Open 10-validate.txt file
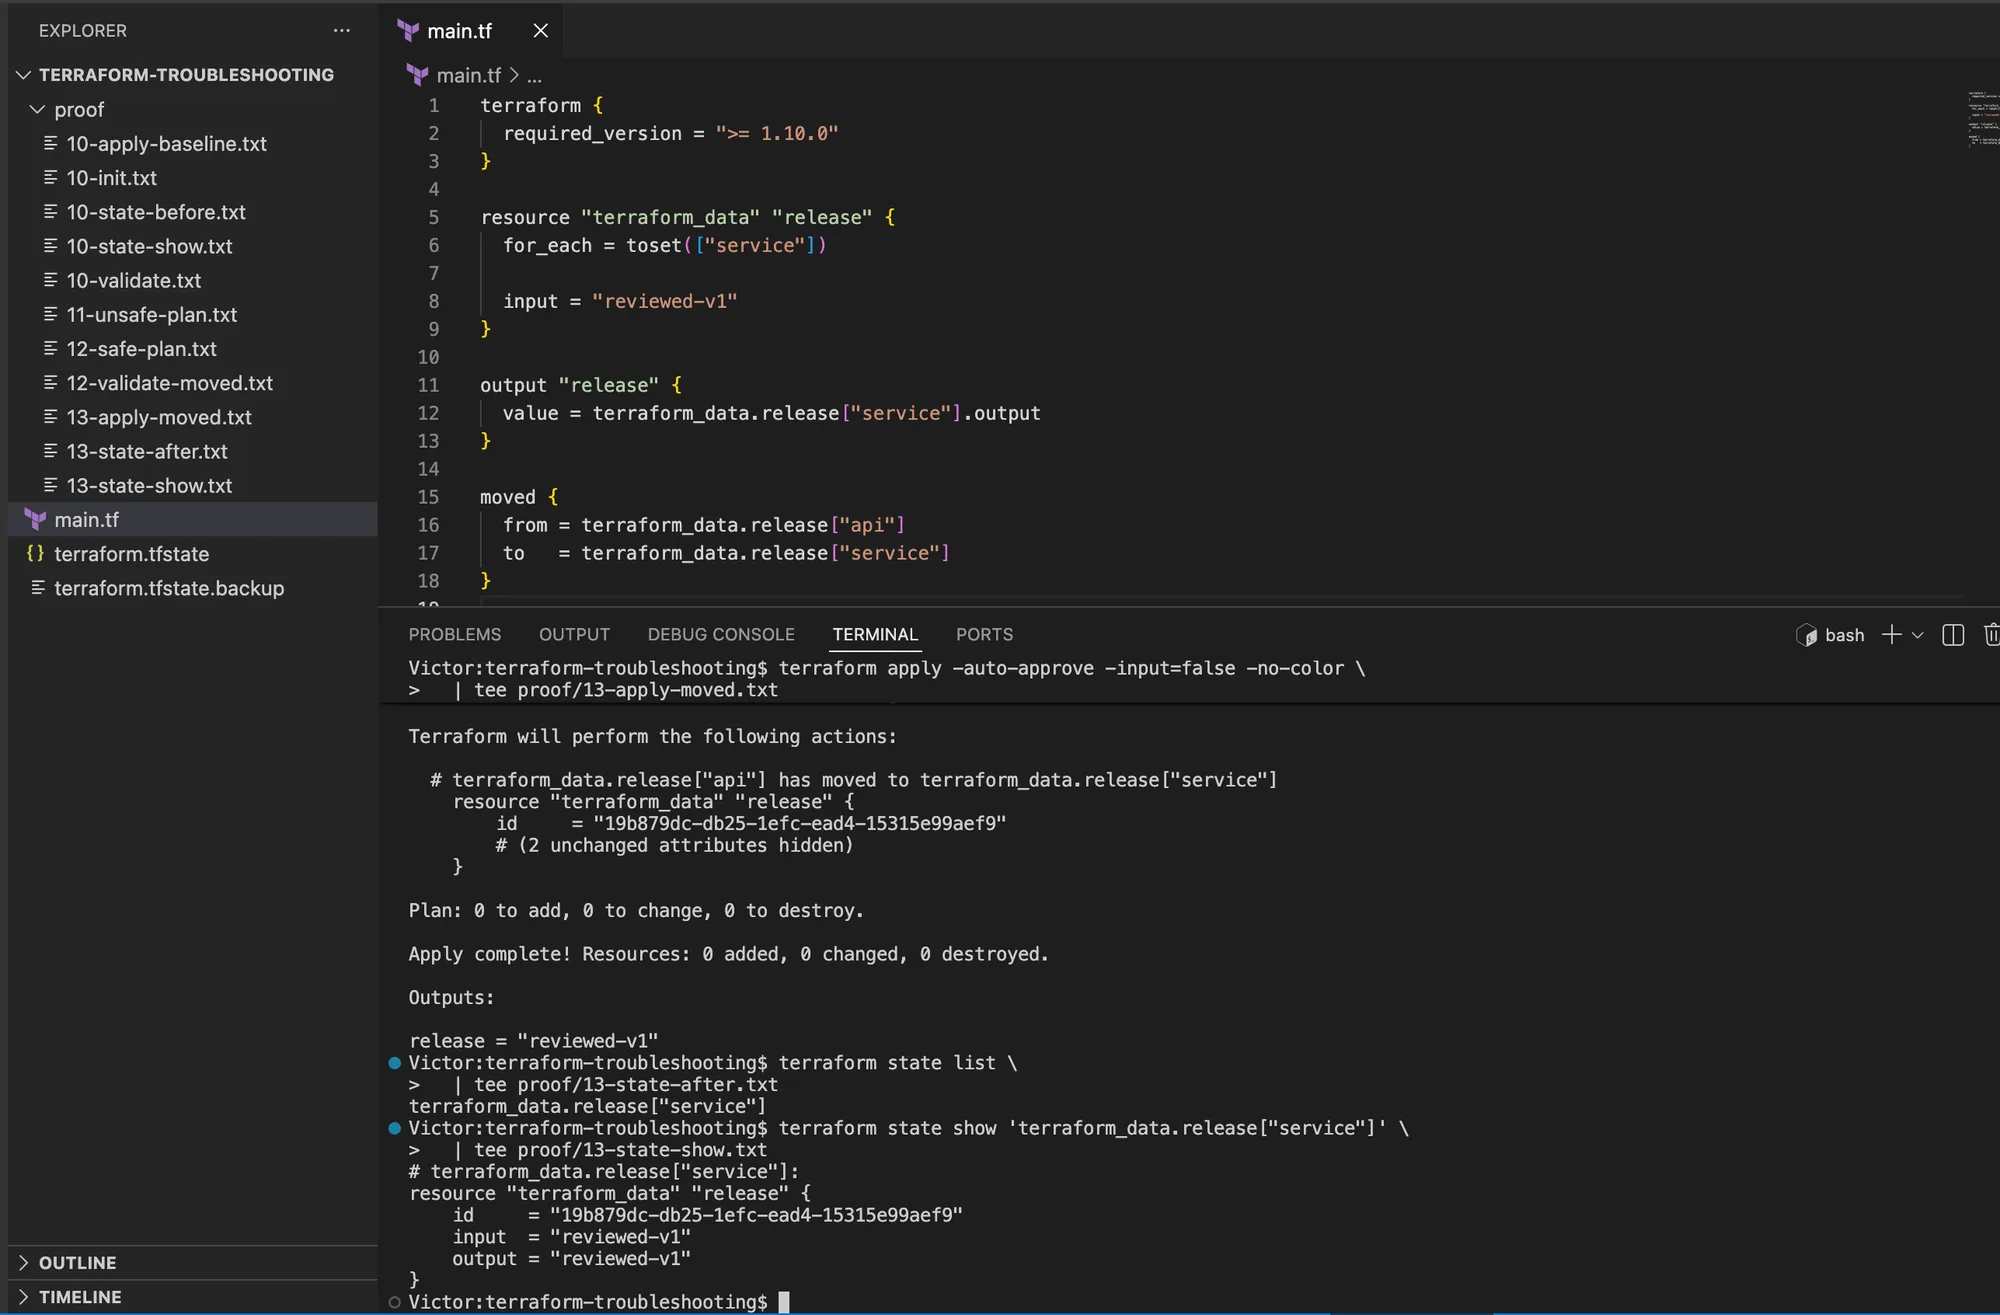The image size is (2000, 1315). [x=134, y=281]
